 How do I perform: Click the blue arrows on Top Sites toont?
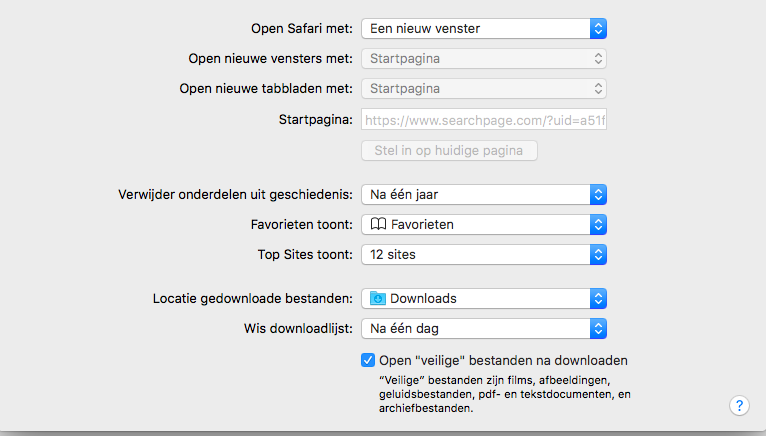598,254
